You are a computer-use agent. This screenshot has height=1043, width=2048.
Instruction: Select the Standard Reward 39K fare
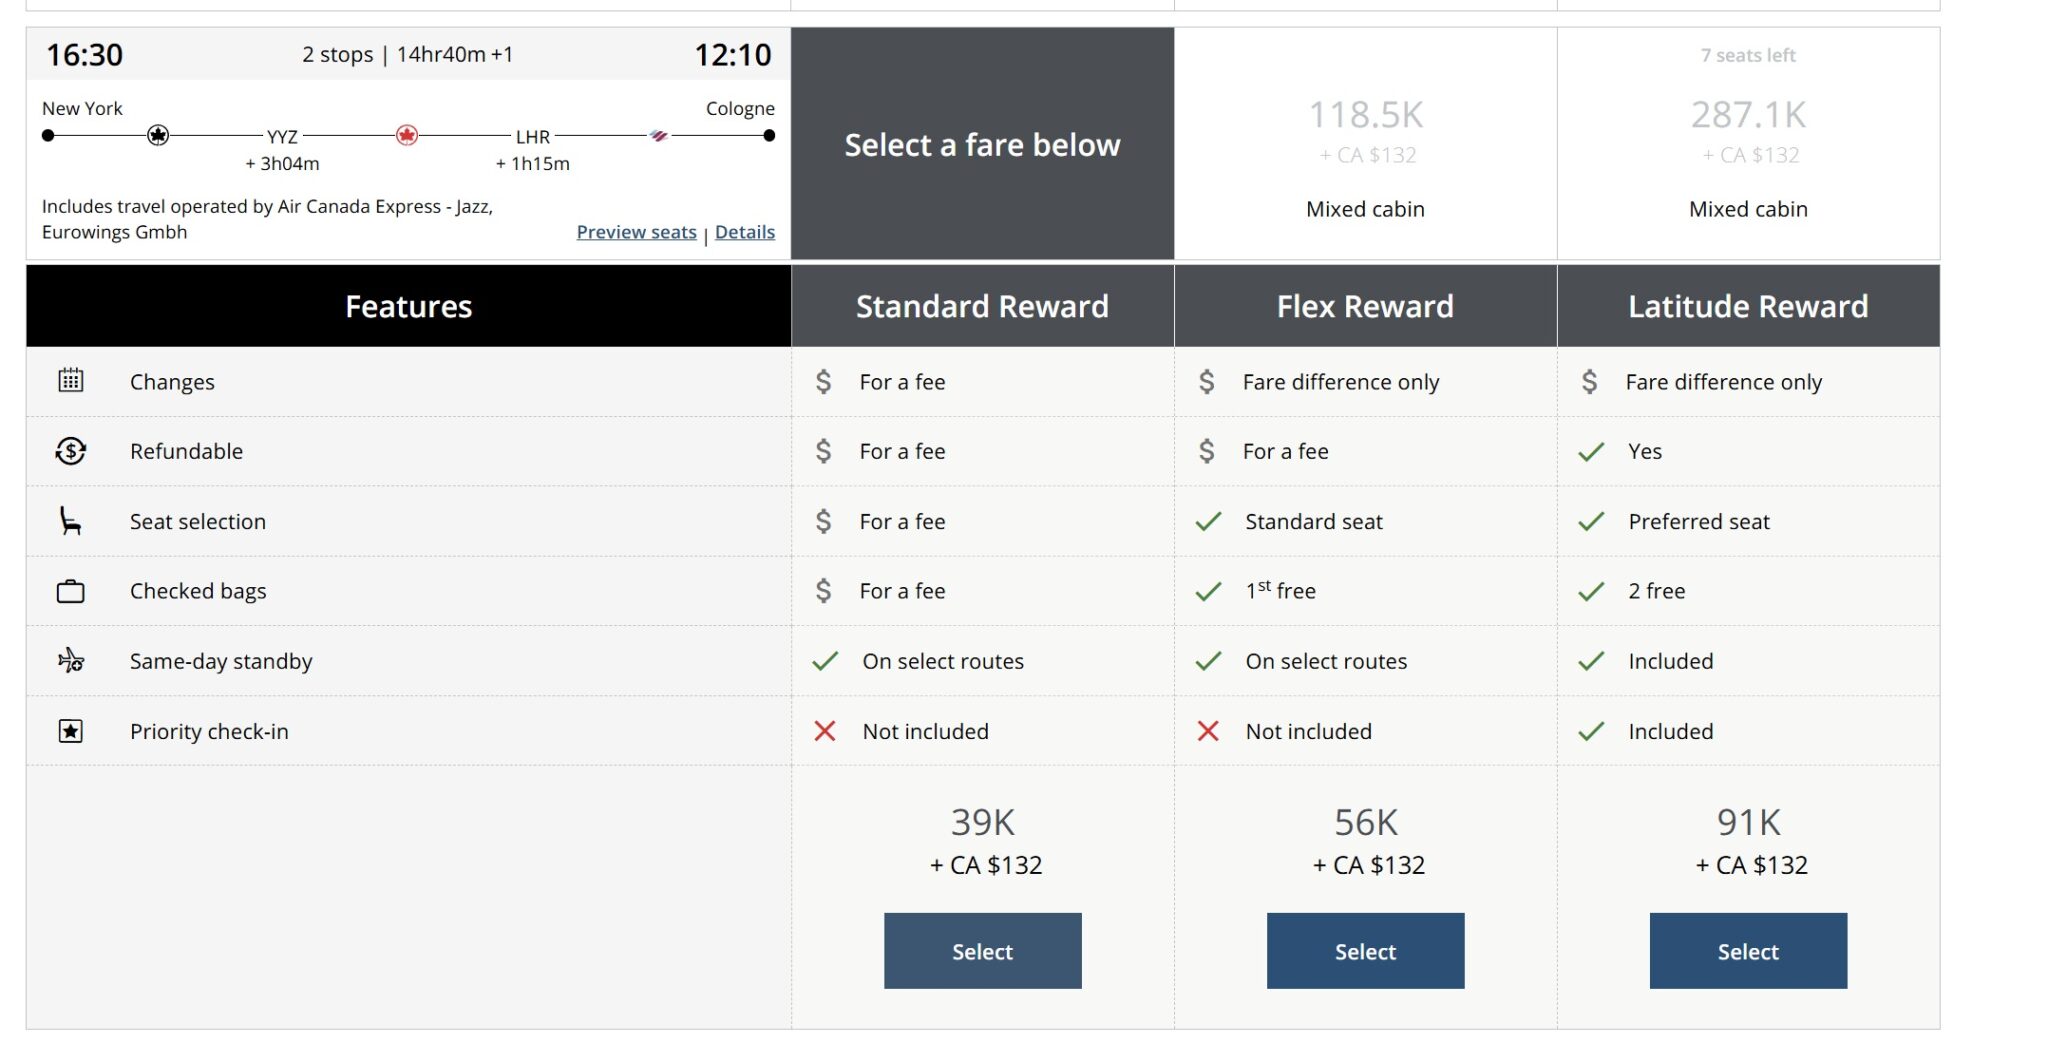(x=982, y=951)
